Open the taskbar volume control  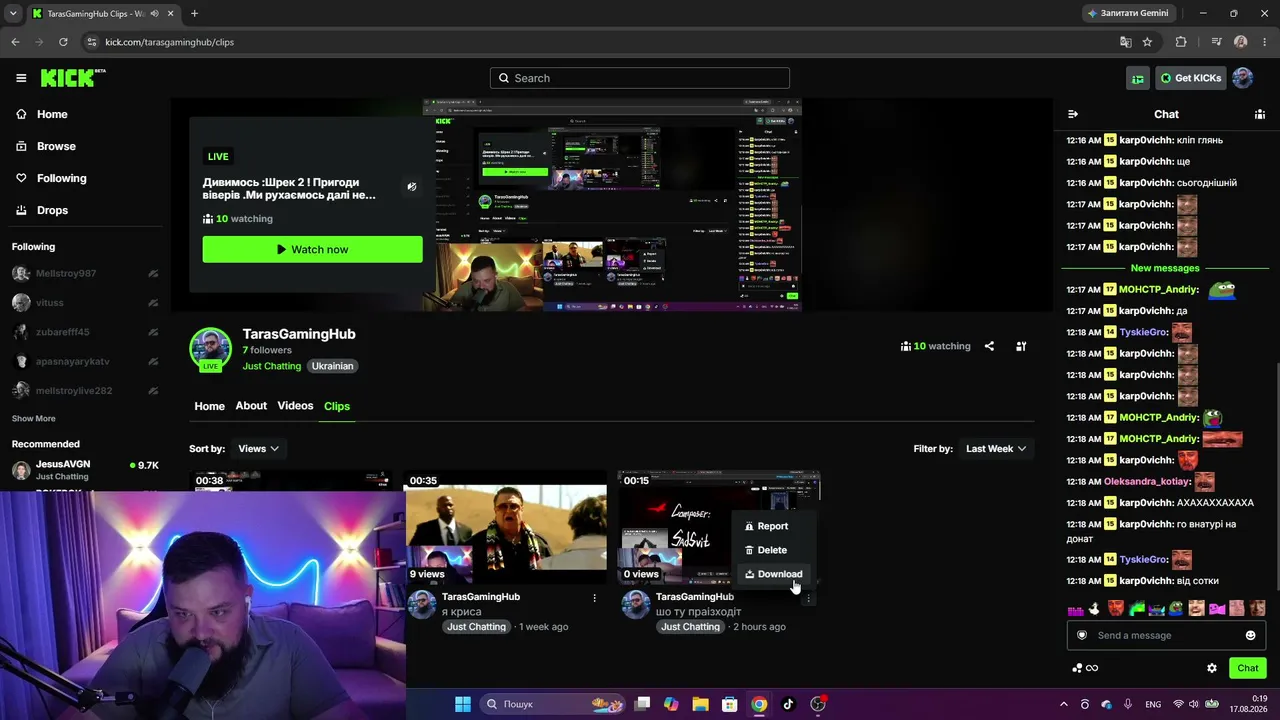(x=1195, y=704)
